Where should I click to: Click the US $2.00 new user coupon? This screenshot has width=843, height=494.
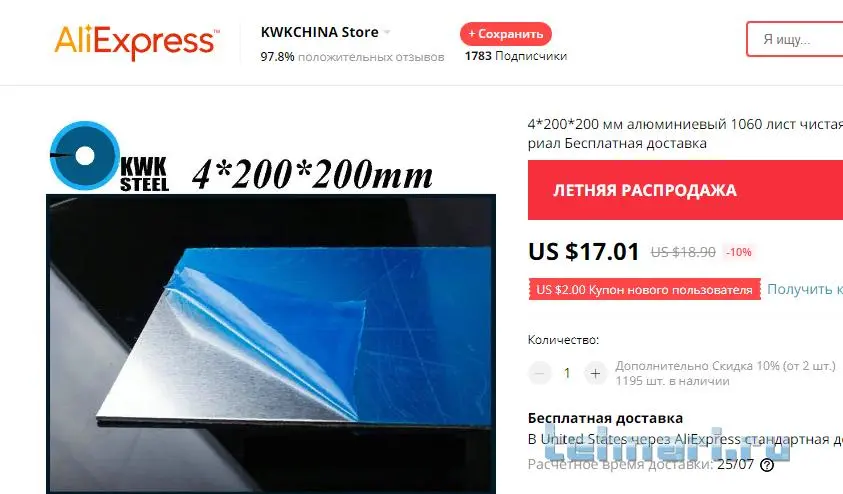[x=644, y=290]
